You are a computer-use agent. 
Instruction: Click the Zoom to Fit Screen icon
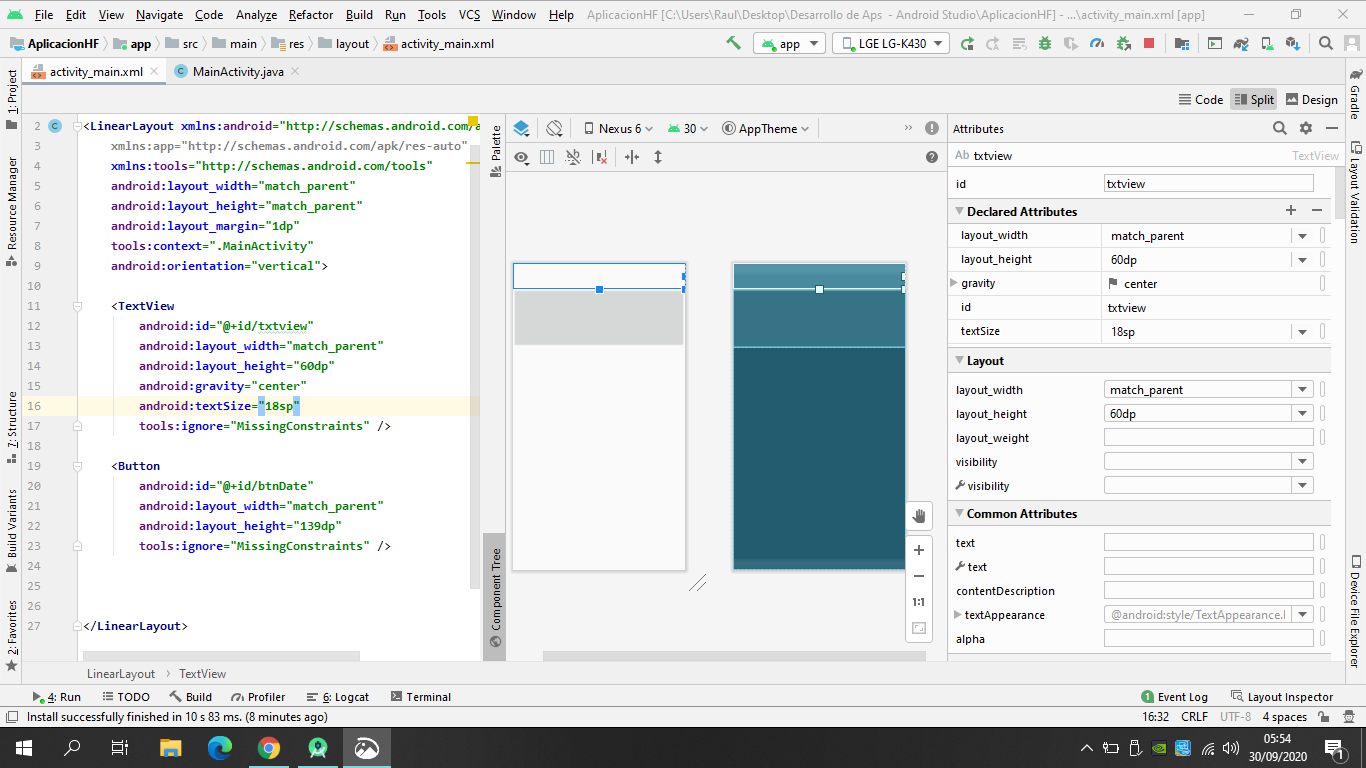[919, 628]
